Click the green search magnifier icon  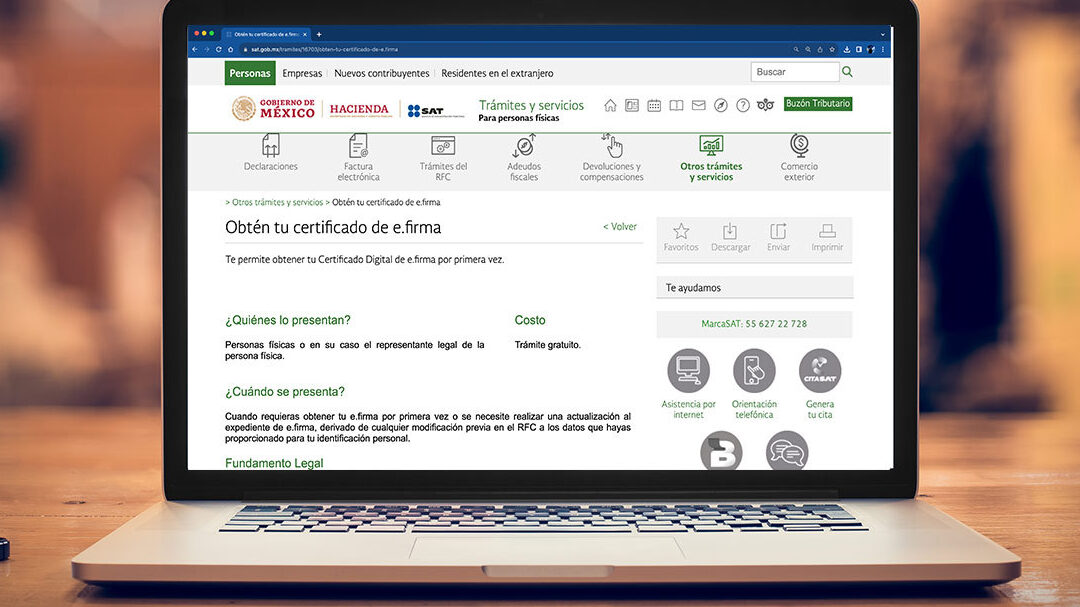point(847,72)
